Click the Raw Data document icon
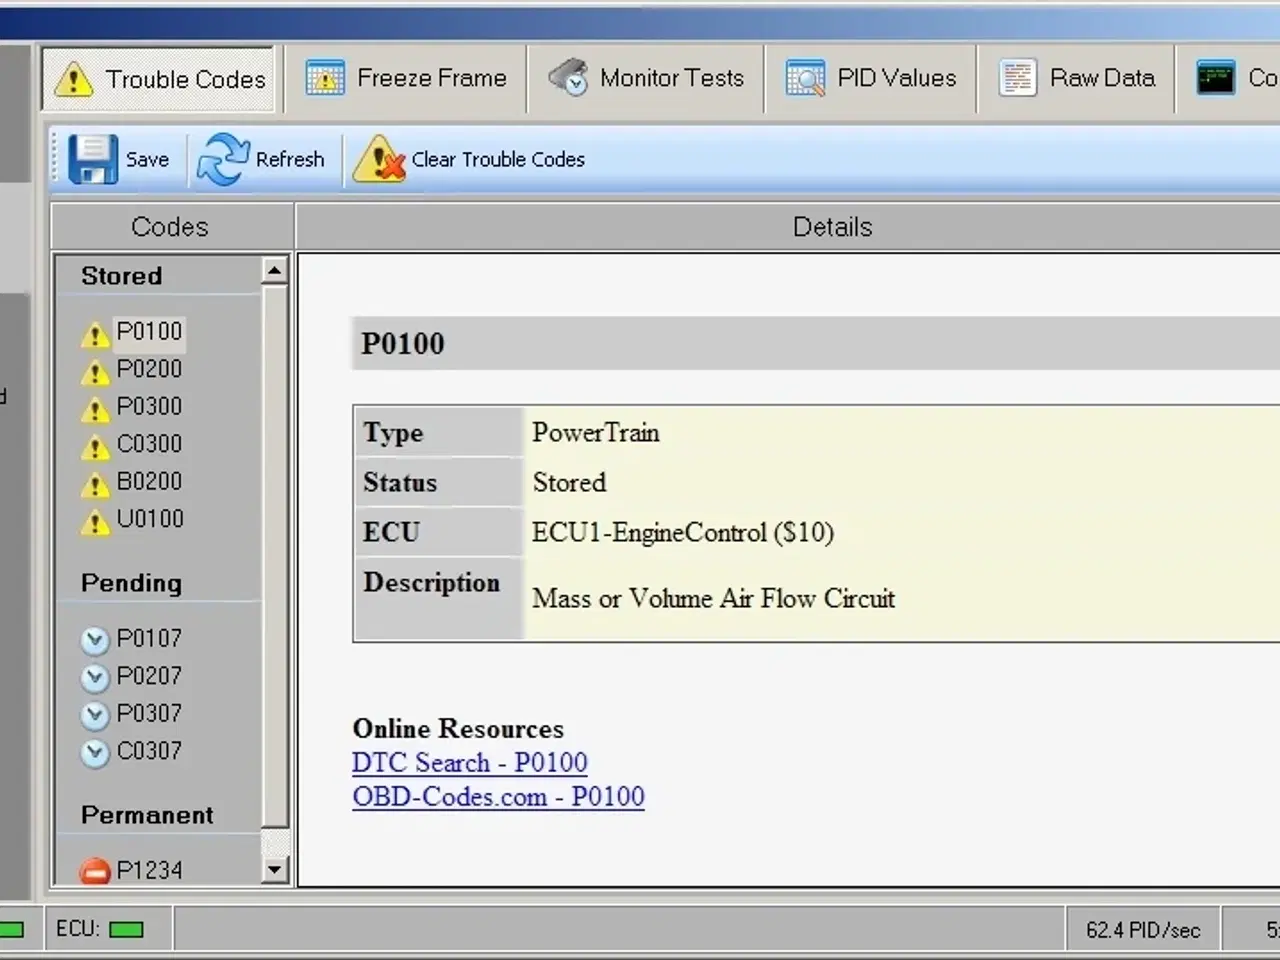Image resolution: width=1280 pixels, height=960 pixels. [1017, 78]
